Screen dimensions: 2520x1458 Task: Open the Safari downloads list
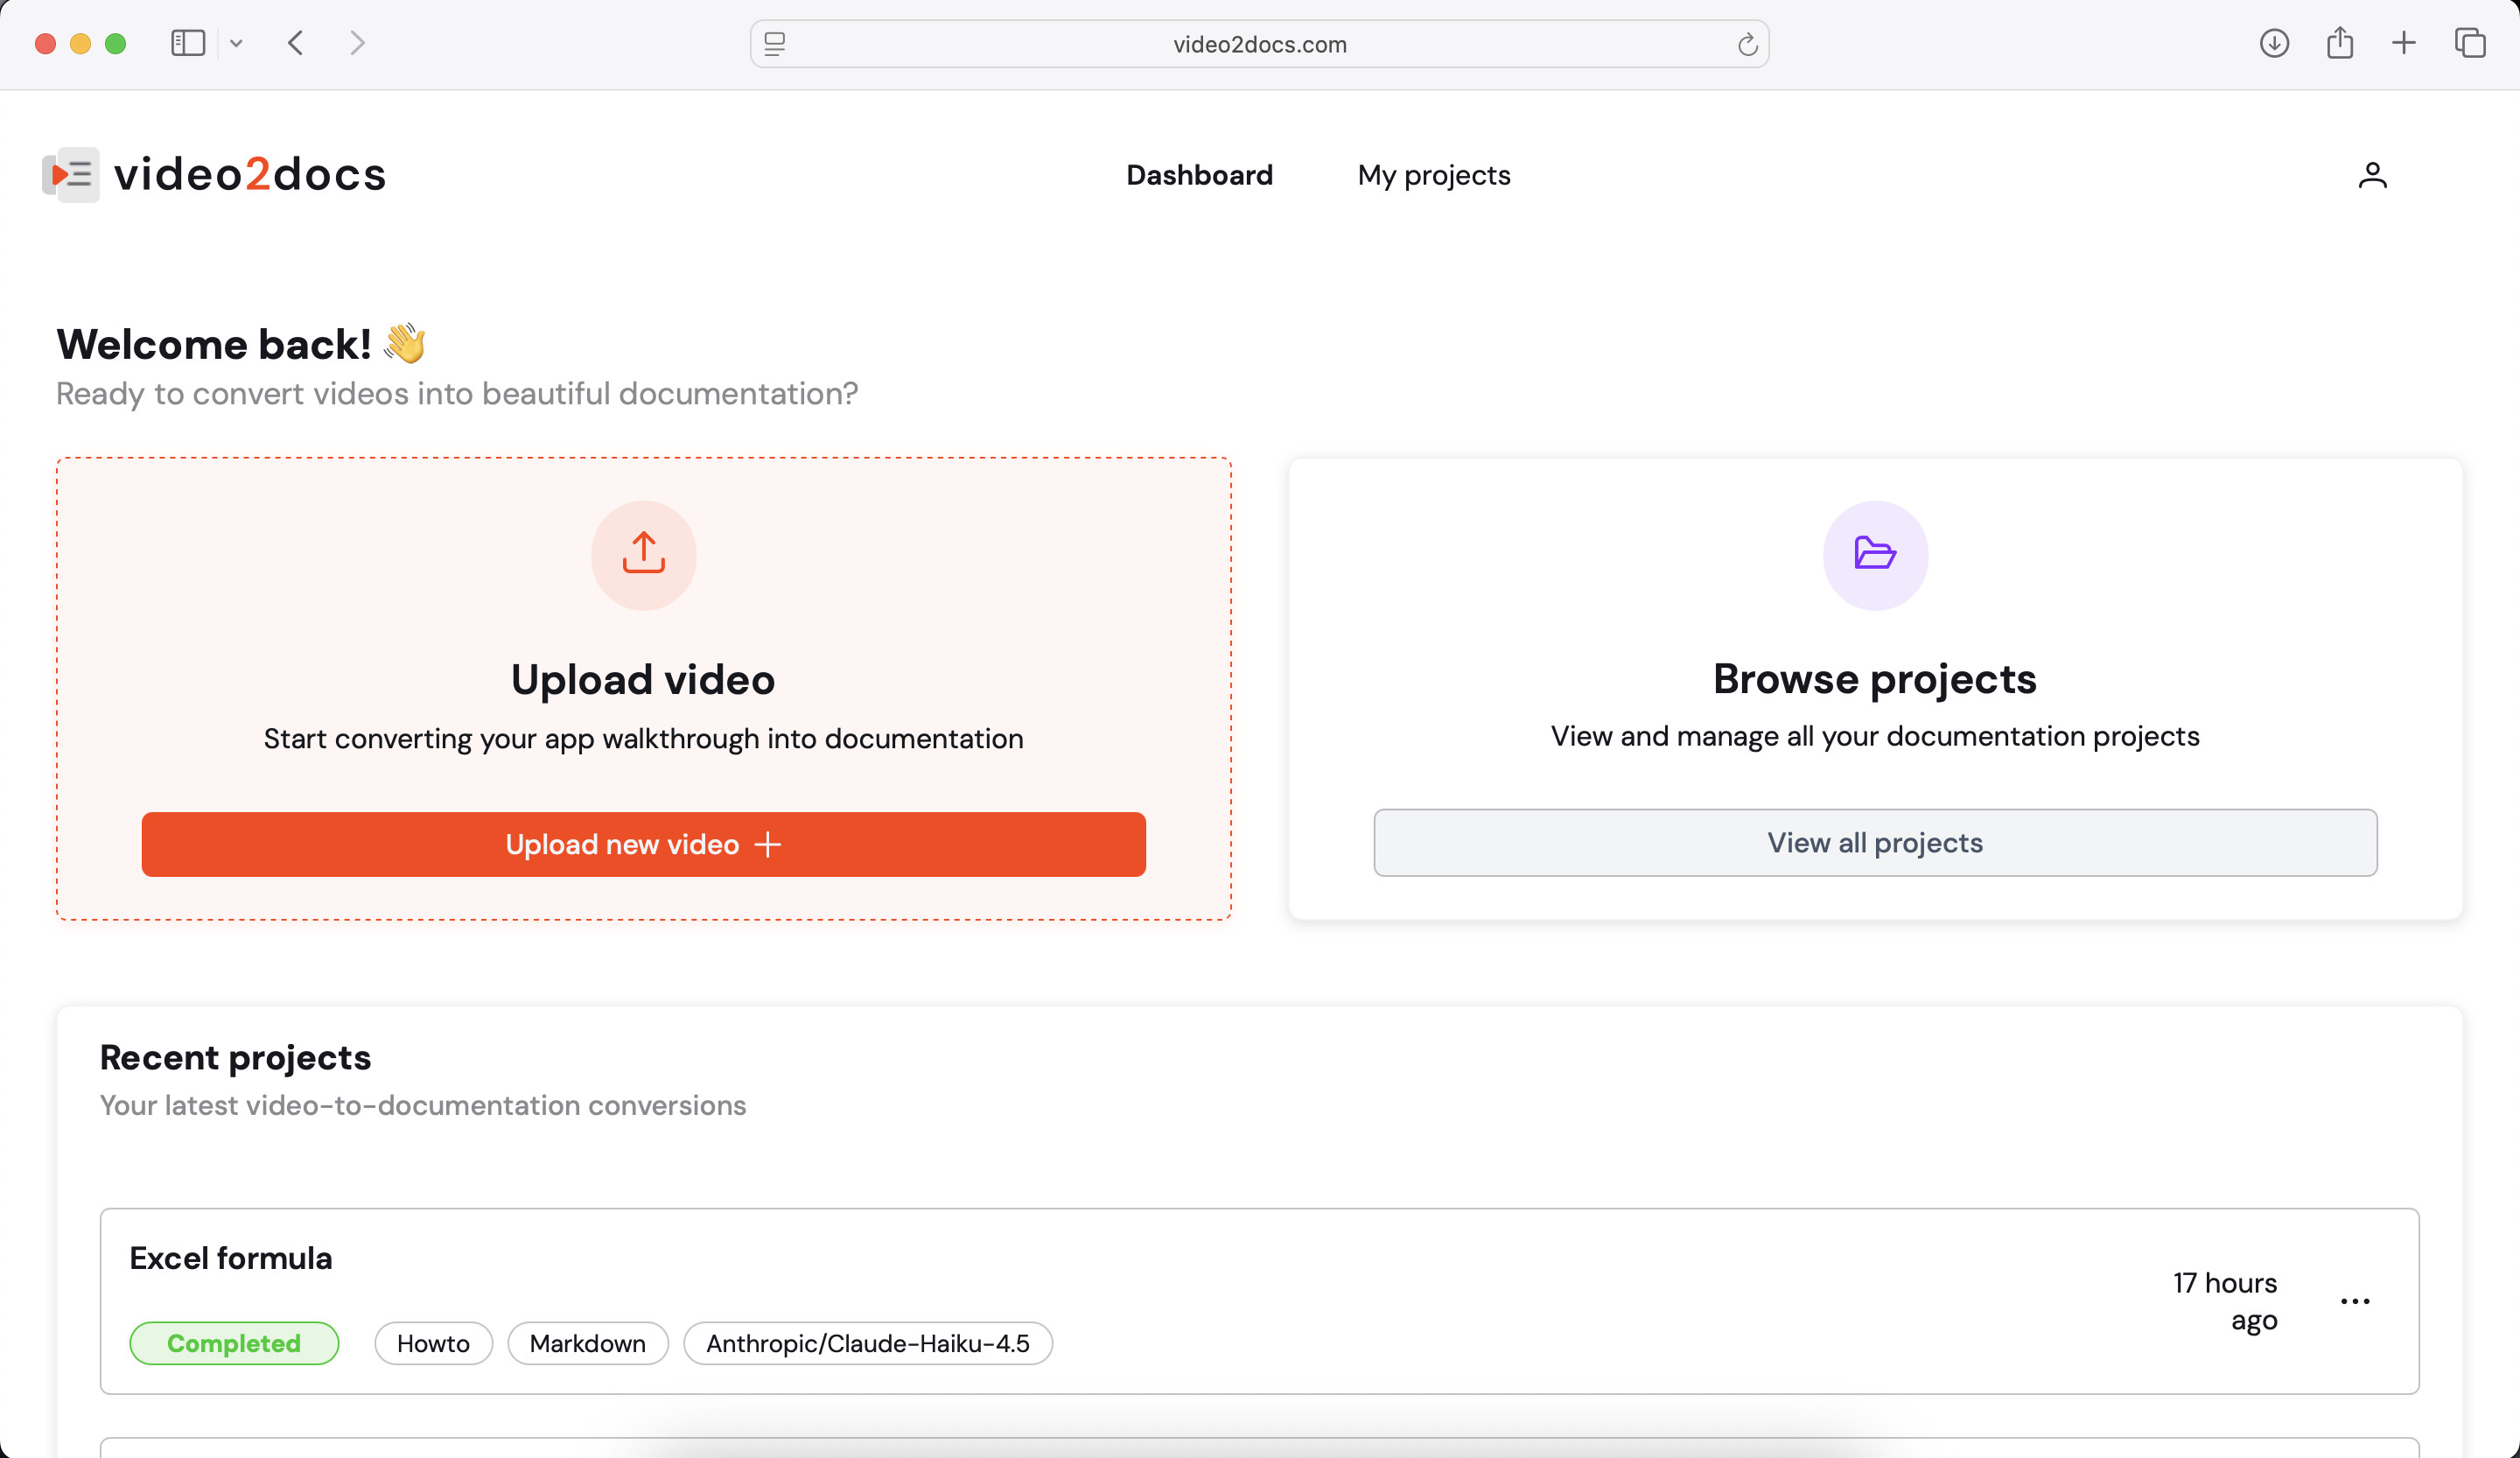pyautogui.click(x=2273, y=43)
